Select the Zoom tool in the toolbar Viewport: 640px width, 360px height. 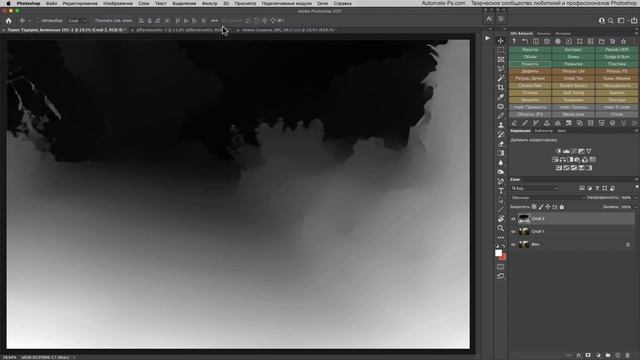pyautogui.click(x=500, y=229)
